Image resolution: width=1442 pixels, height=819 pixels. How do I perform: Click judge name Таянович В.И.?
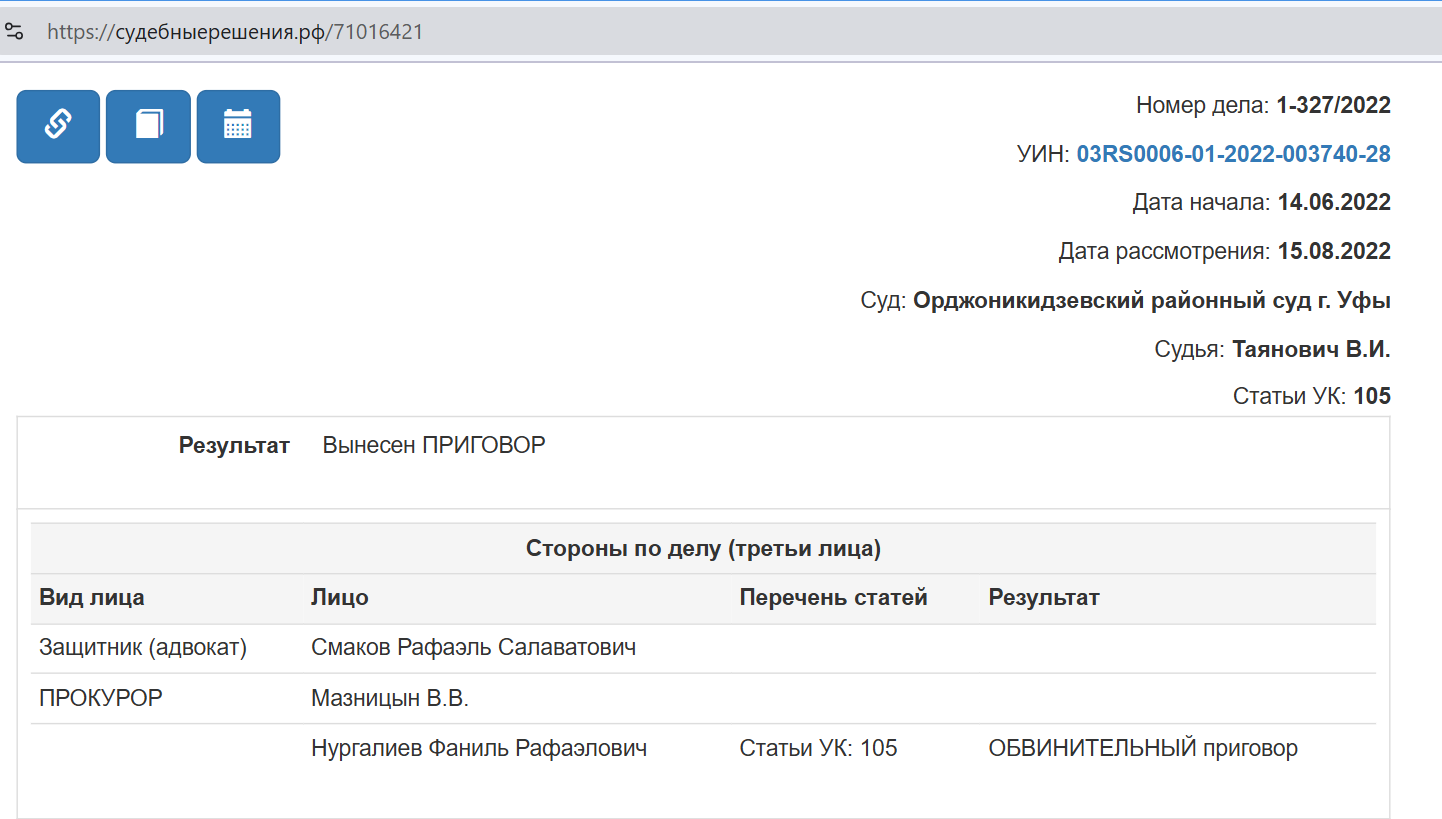pyautogui.click(x=1311, y=349)
